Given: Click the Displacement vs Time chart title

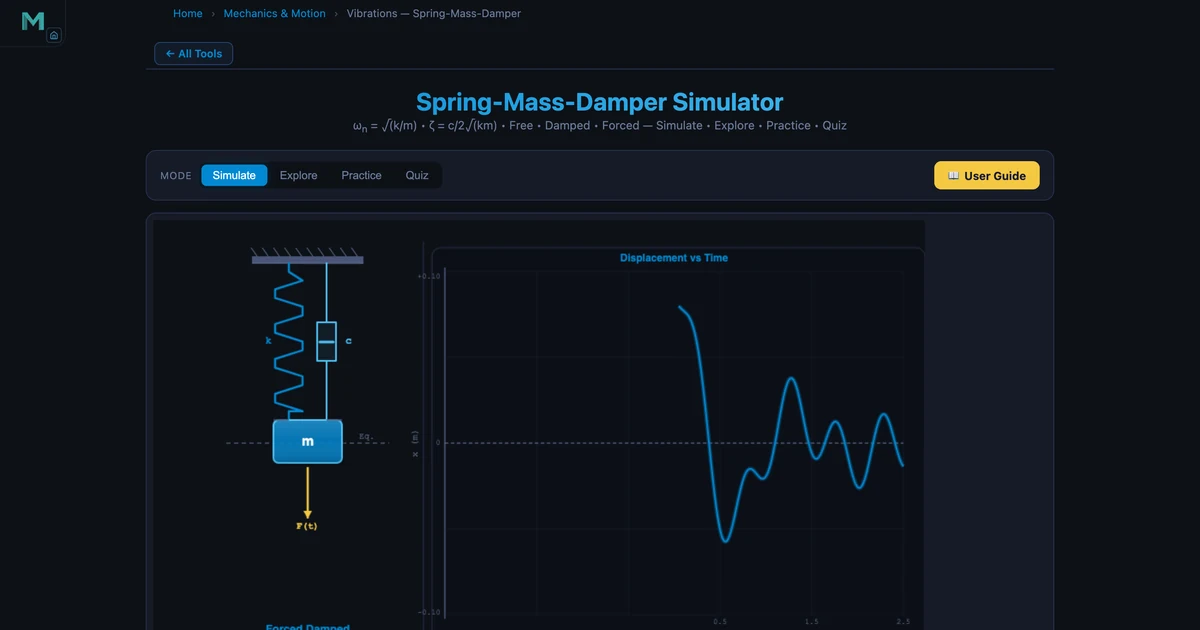Looking at the screenshot, I should pos(674,258).
